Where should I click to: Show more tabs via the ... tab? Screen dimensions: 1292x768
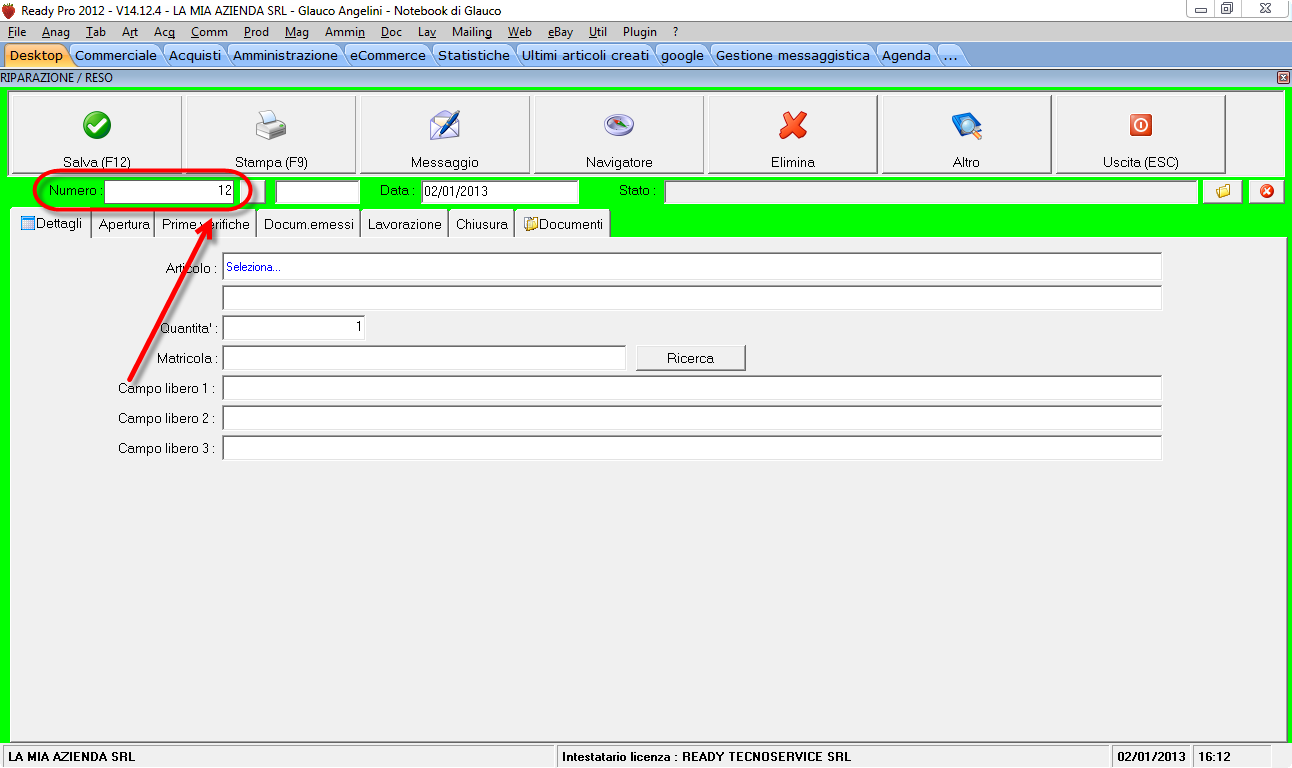pyautogui.click(x=950, y=55)
